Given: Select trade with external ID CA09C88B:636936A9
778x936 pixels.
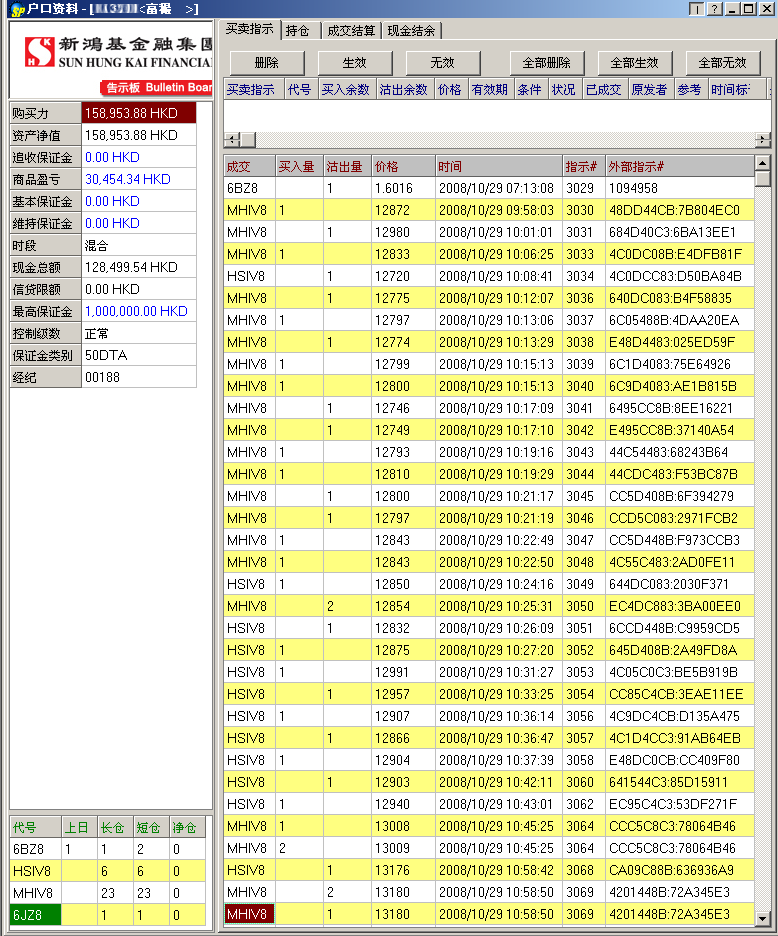Looking at the screenshot, I should (x=488, y=870).
